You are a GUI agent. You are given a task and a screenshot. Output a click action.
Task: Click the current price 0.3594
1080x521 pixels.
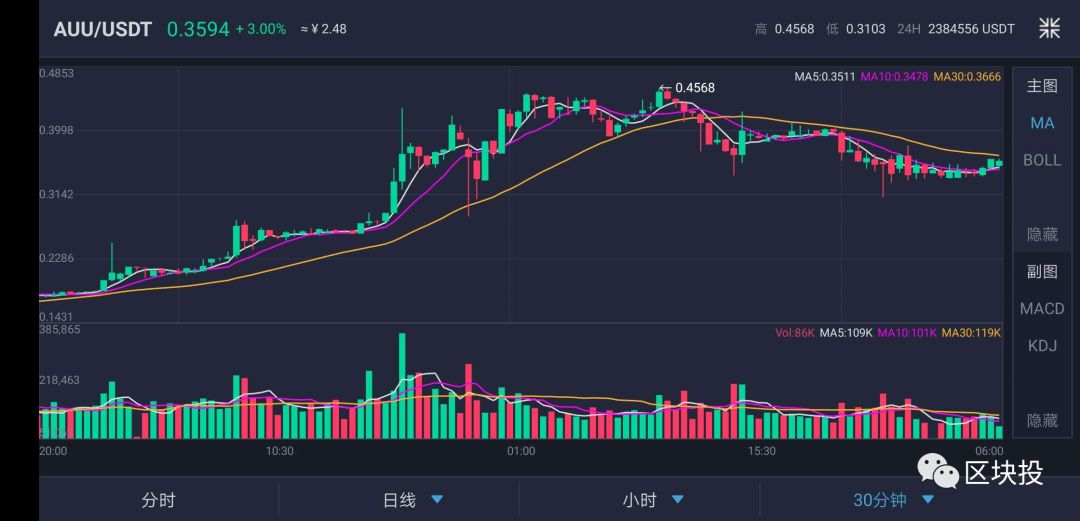click(197, 29)
